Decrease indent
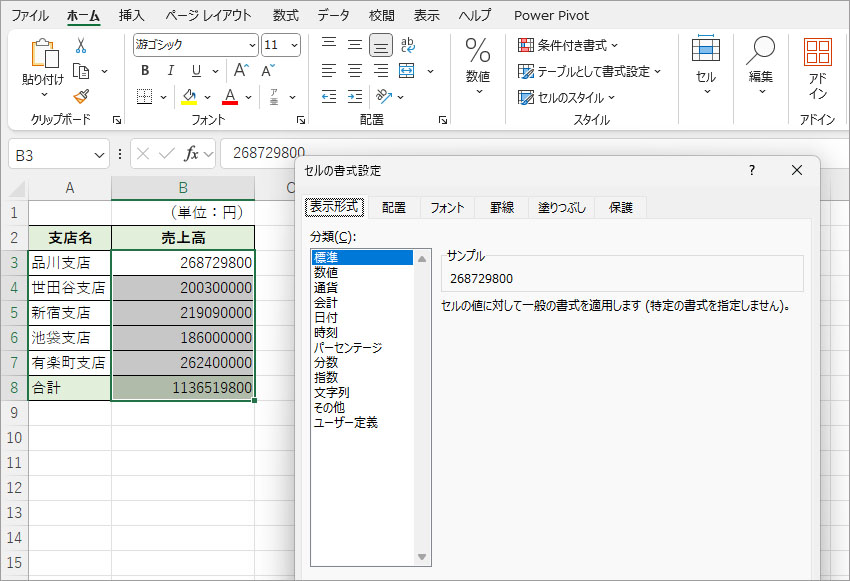This screenshot has height=581, width=850. click(x=329, y=97)
